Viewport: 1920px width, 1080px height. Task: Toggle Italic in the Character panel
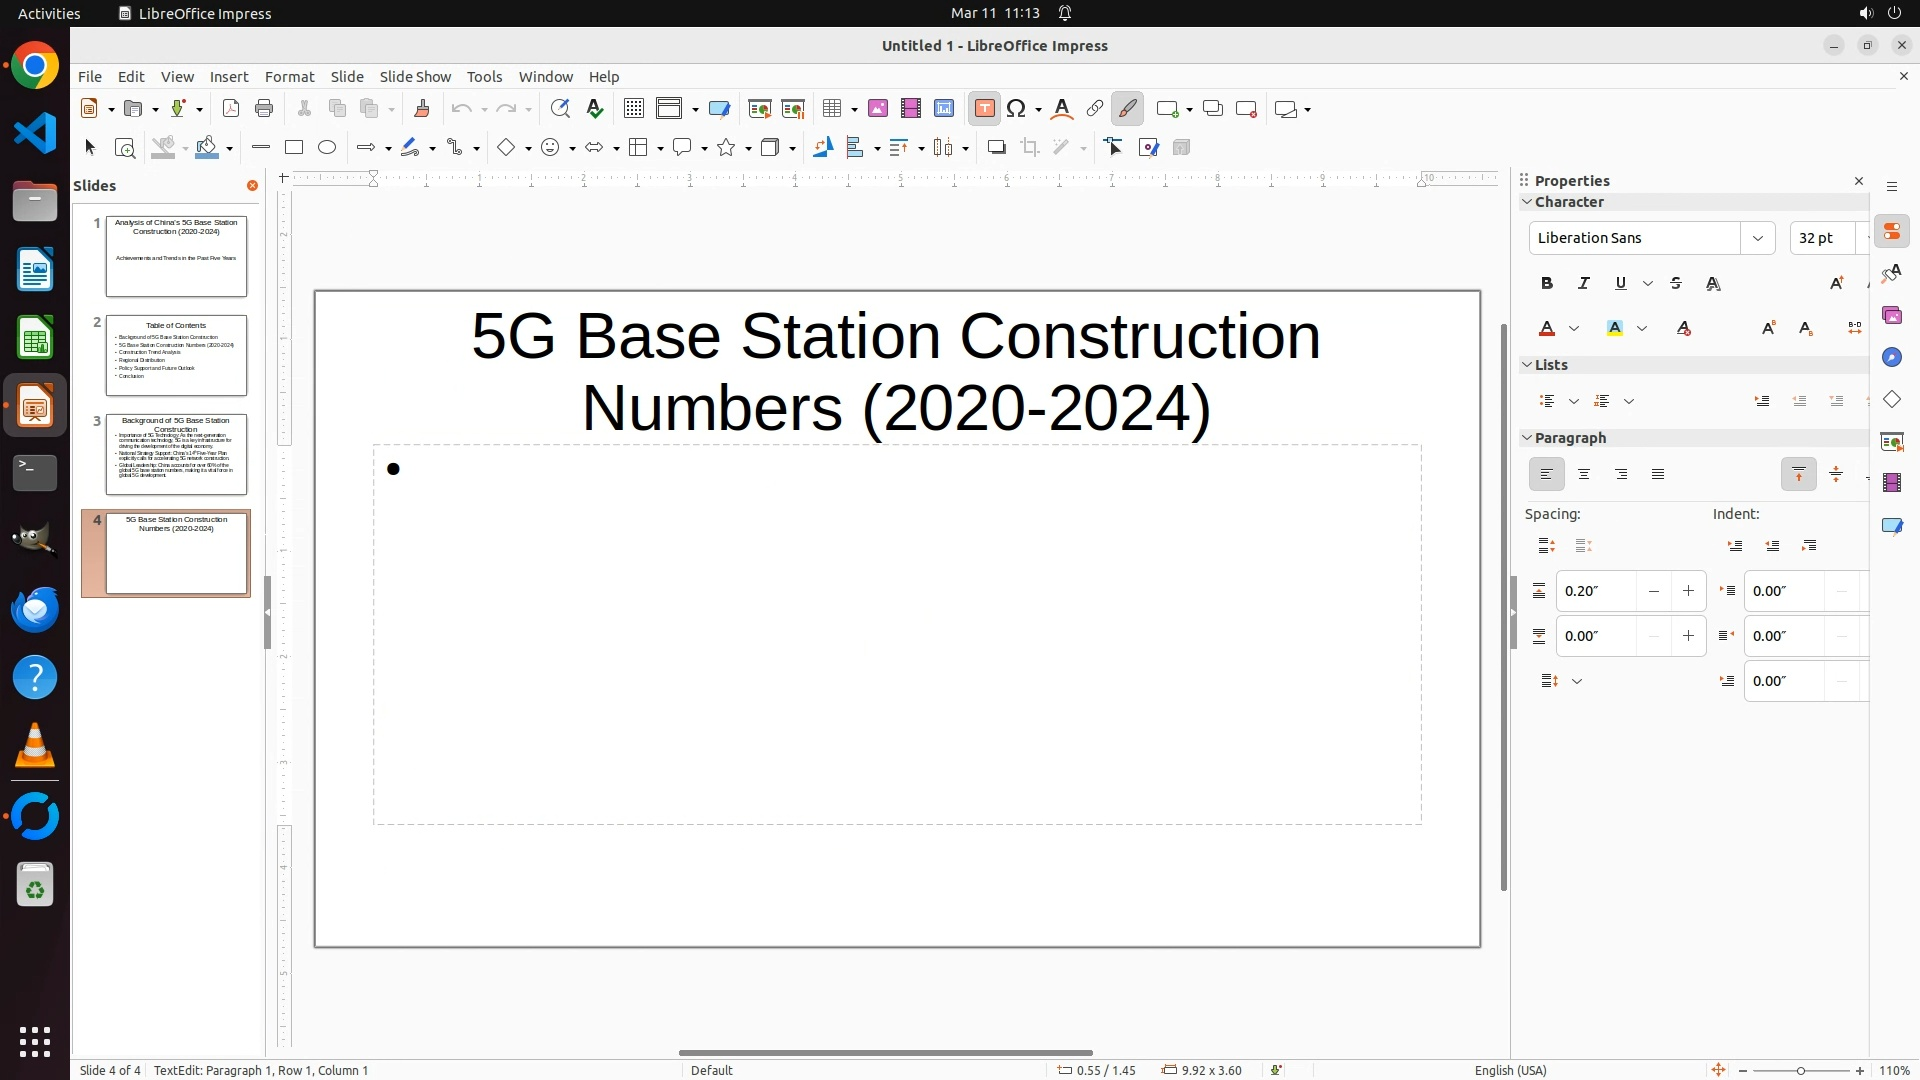click(x=1584, y=284)
